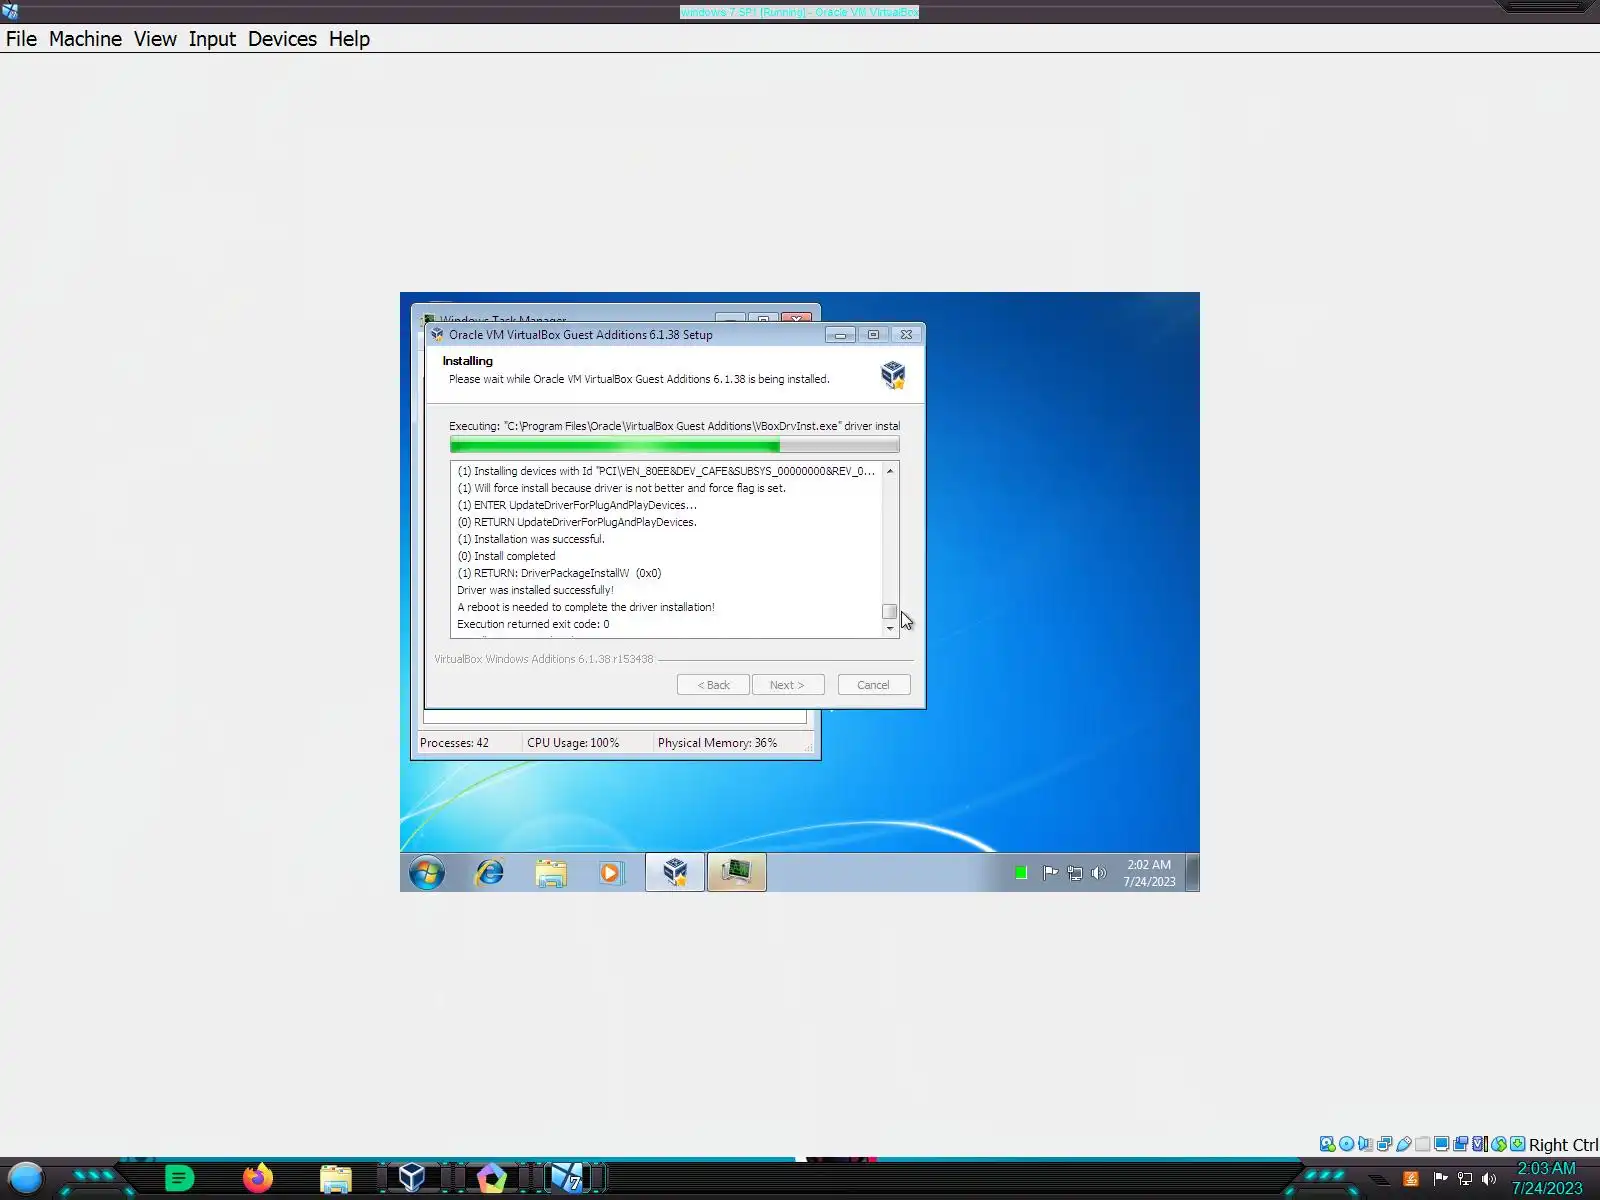This screenshot has width=1600, height=1200.
Task: Click the Windows 7 guest Start orb
Action: coord(427,873)
